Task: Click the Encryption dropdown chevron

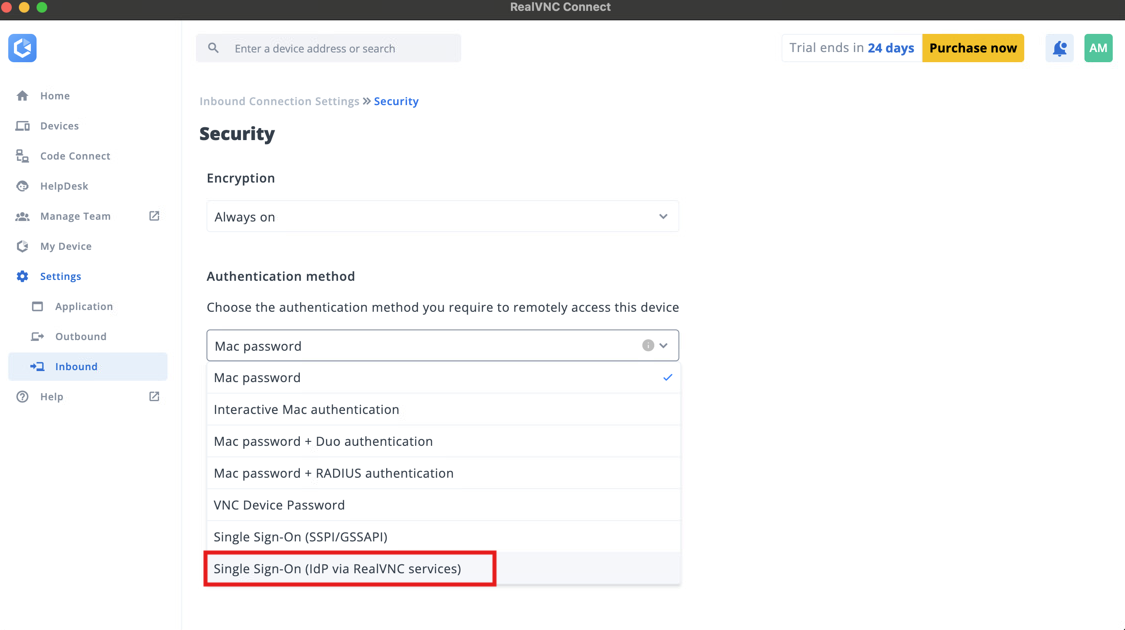Action: tap(663, 217)
